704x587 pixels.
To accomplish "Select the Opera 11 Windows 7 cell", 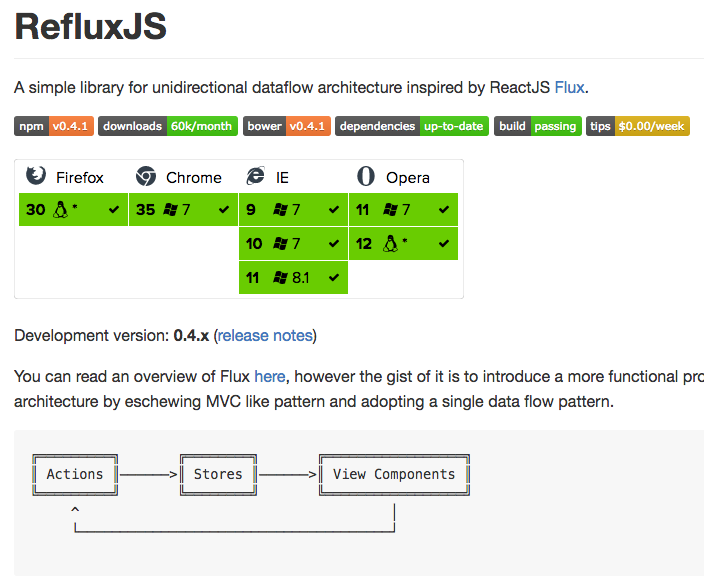I will 403,209.
